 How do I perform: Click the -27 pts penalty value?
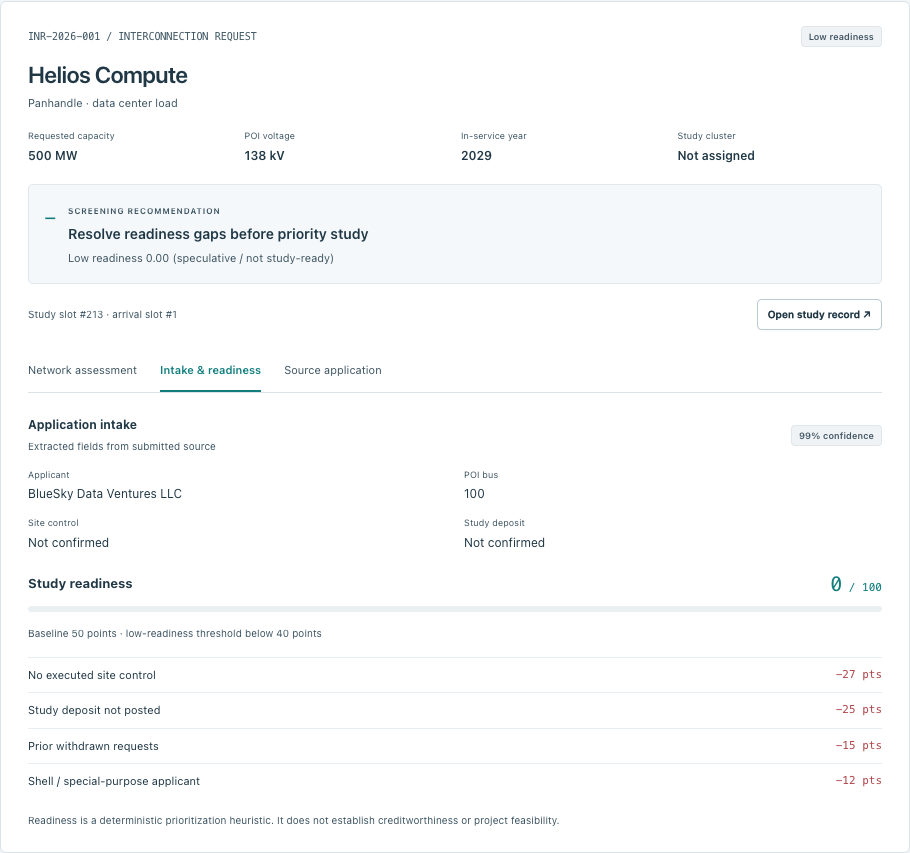(858, 674)
